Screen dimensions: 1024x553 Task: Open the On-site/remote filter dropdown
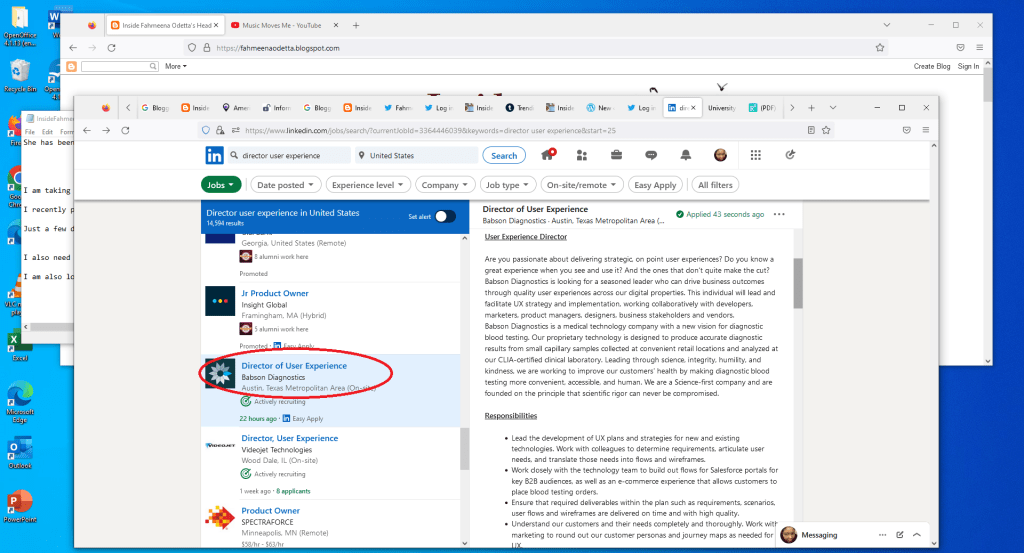pyautogui.click(x=580, y=185)
